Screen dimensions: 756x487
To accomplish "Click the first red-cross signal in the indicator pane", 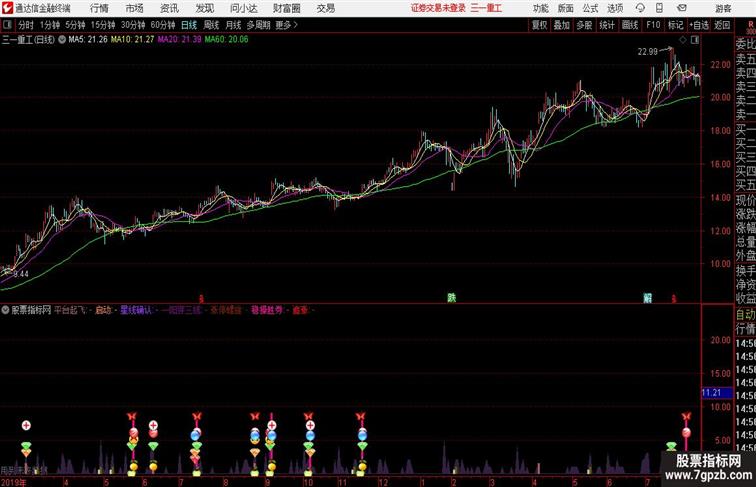I will (26, 425).
